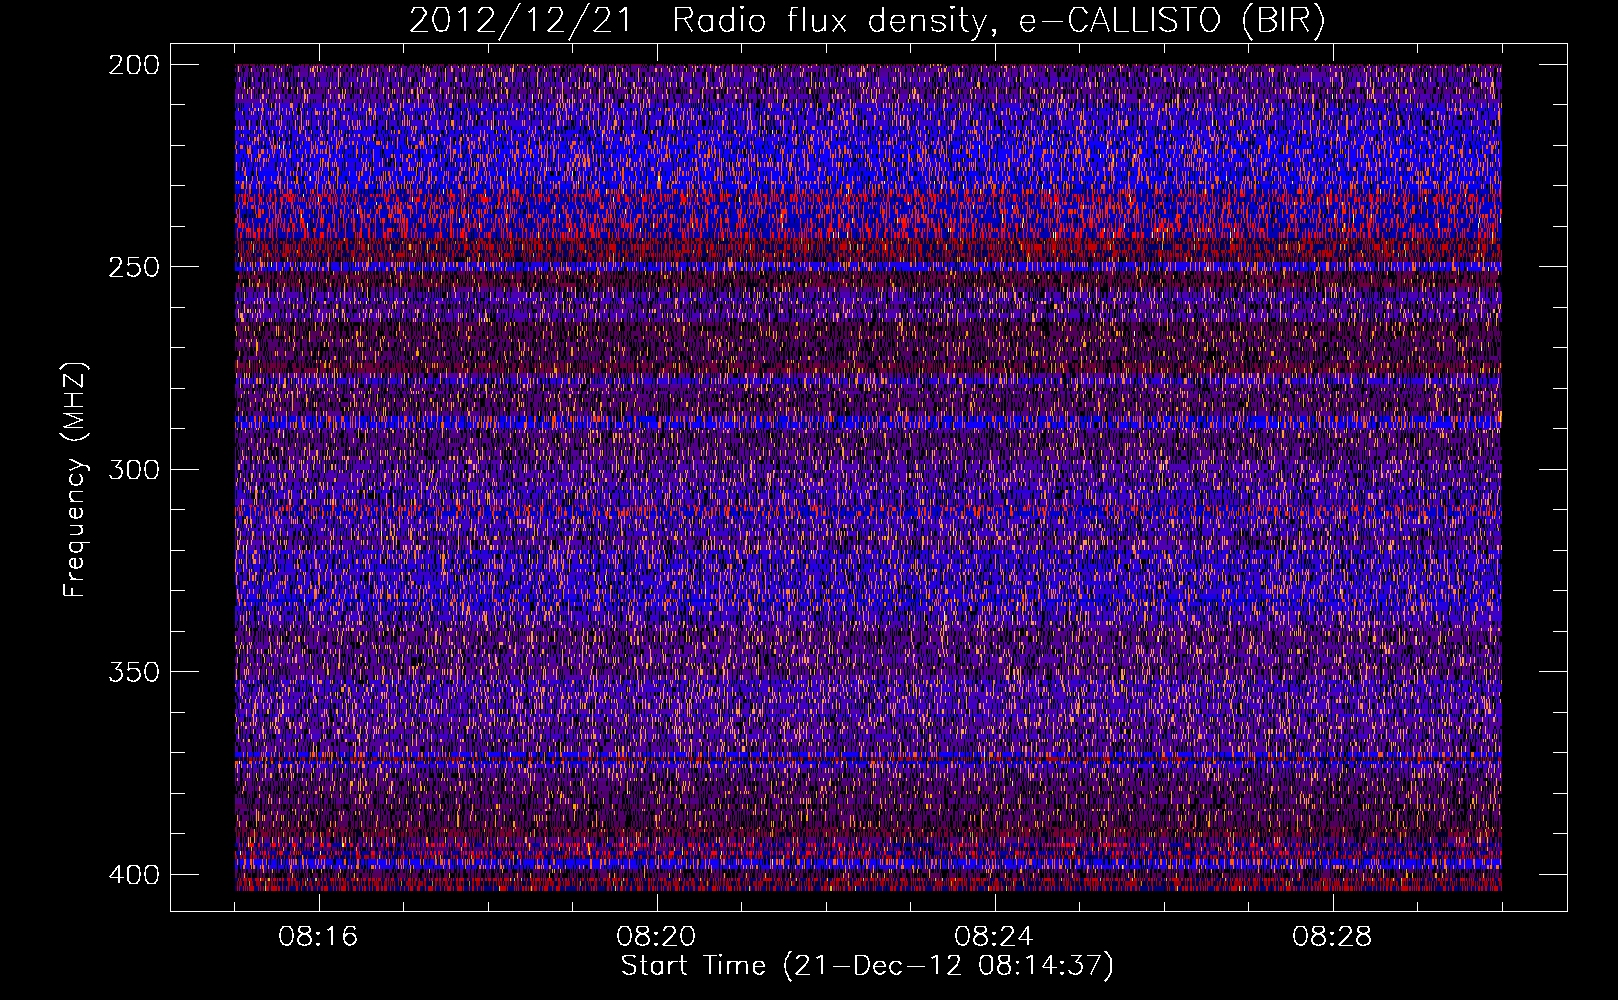
Task: Select the 300 frequency axis label
Action: click(x=133, y=469)
